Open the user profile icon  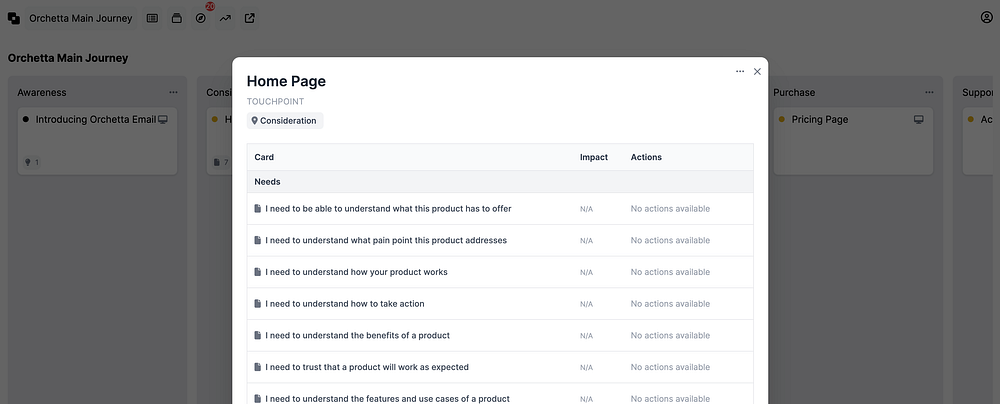pos(986,18)
